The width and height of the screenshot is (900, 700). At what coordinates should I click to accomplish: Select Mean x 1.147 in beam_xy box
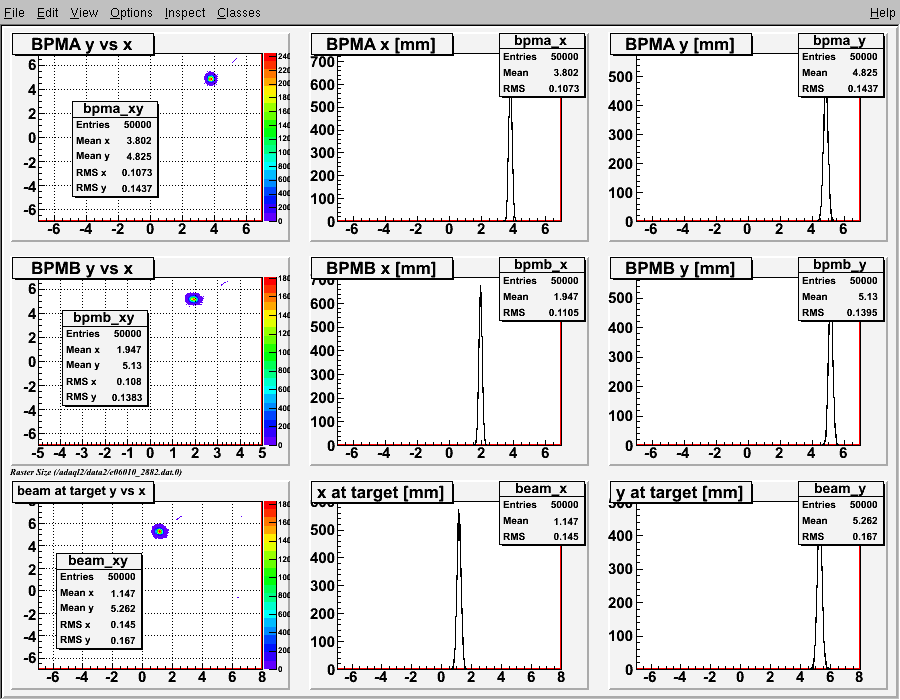tap(98, 593)
